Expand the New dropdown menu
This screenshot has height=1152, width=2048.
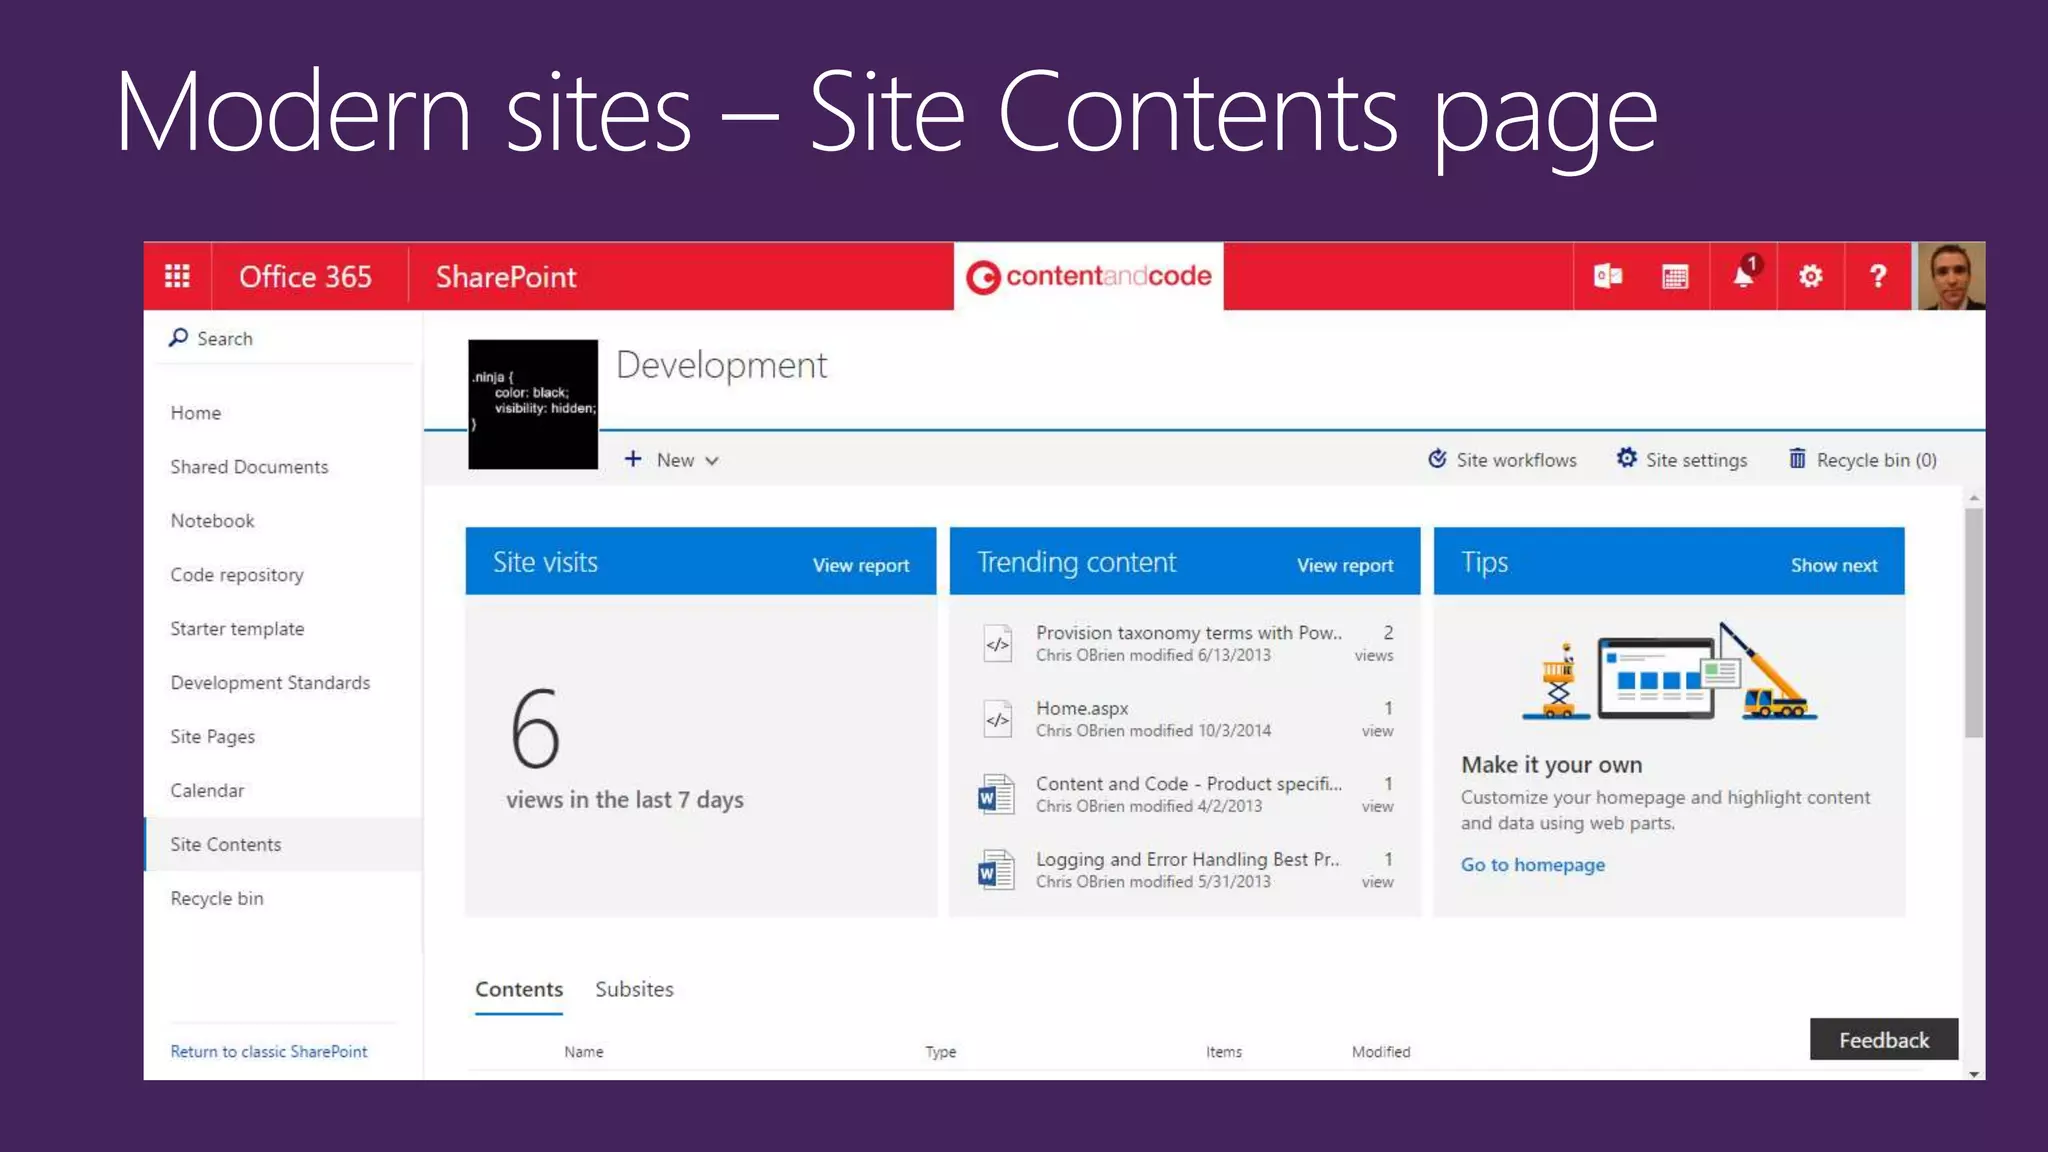672,460
